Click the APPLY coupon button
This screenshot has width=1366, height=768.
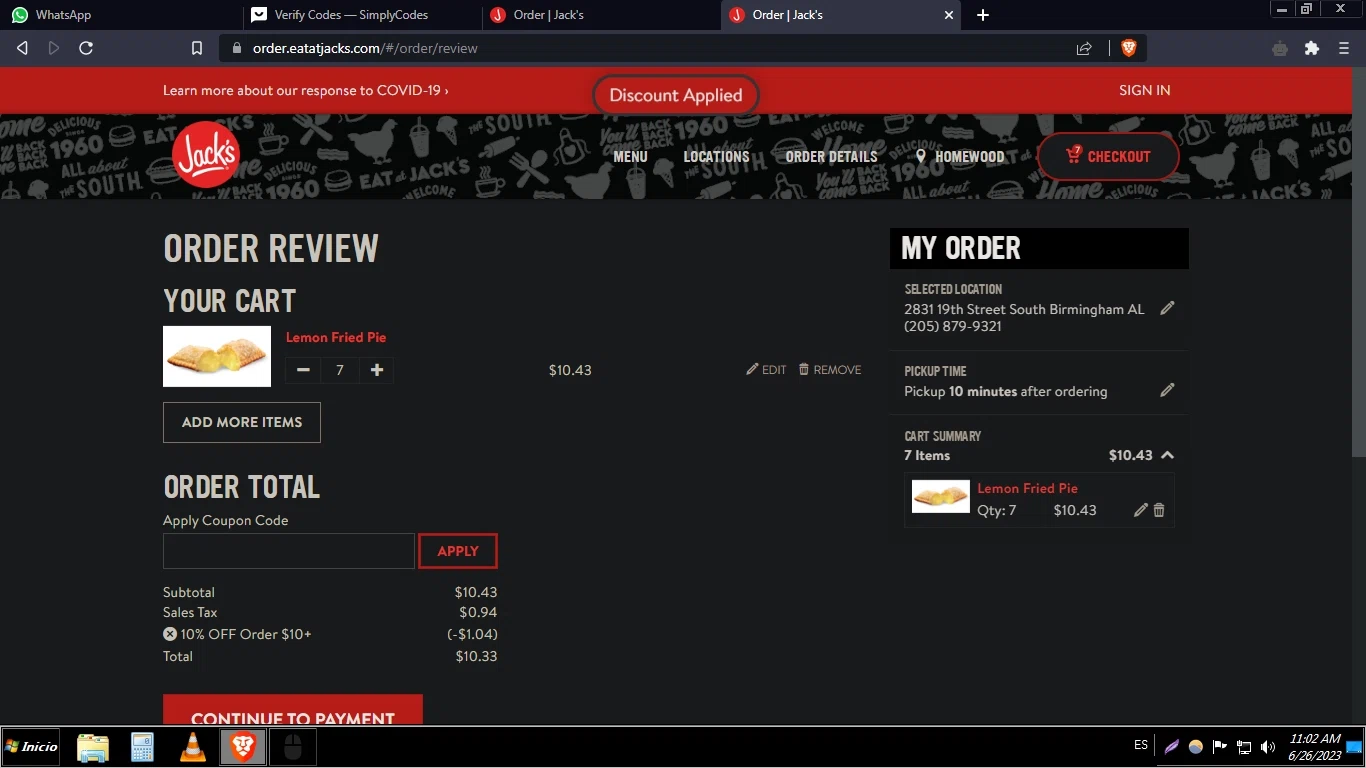(458, 551)
